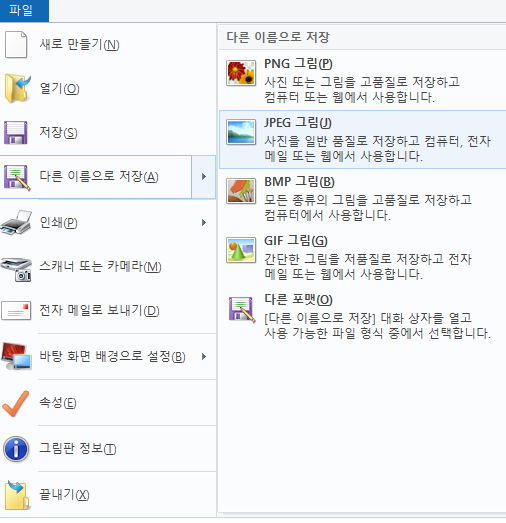Click the monitor icon for 바탕 화면 배경으로 설정
The height and width of the screenshot is (523, 506).
pos(17,357)
